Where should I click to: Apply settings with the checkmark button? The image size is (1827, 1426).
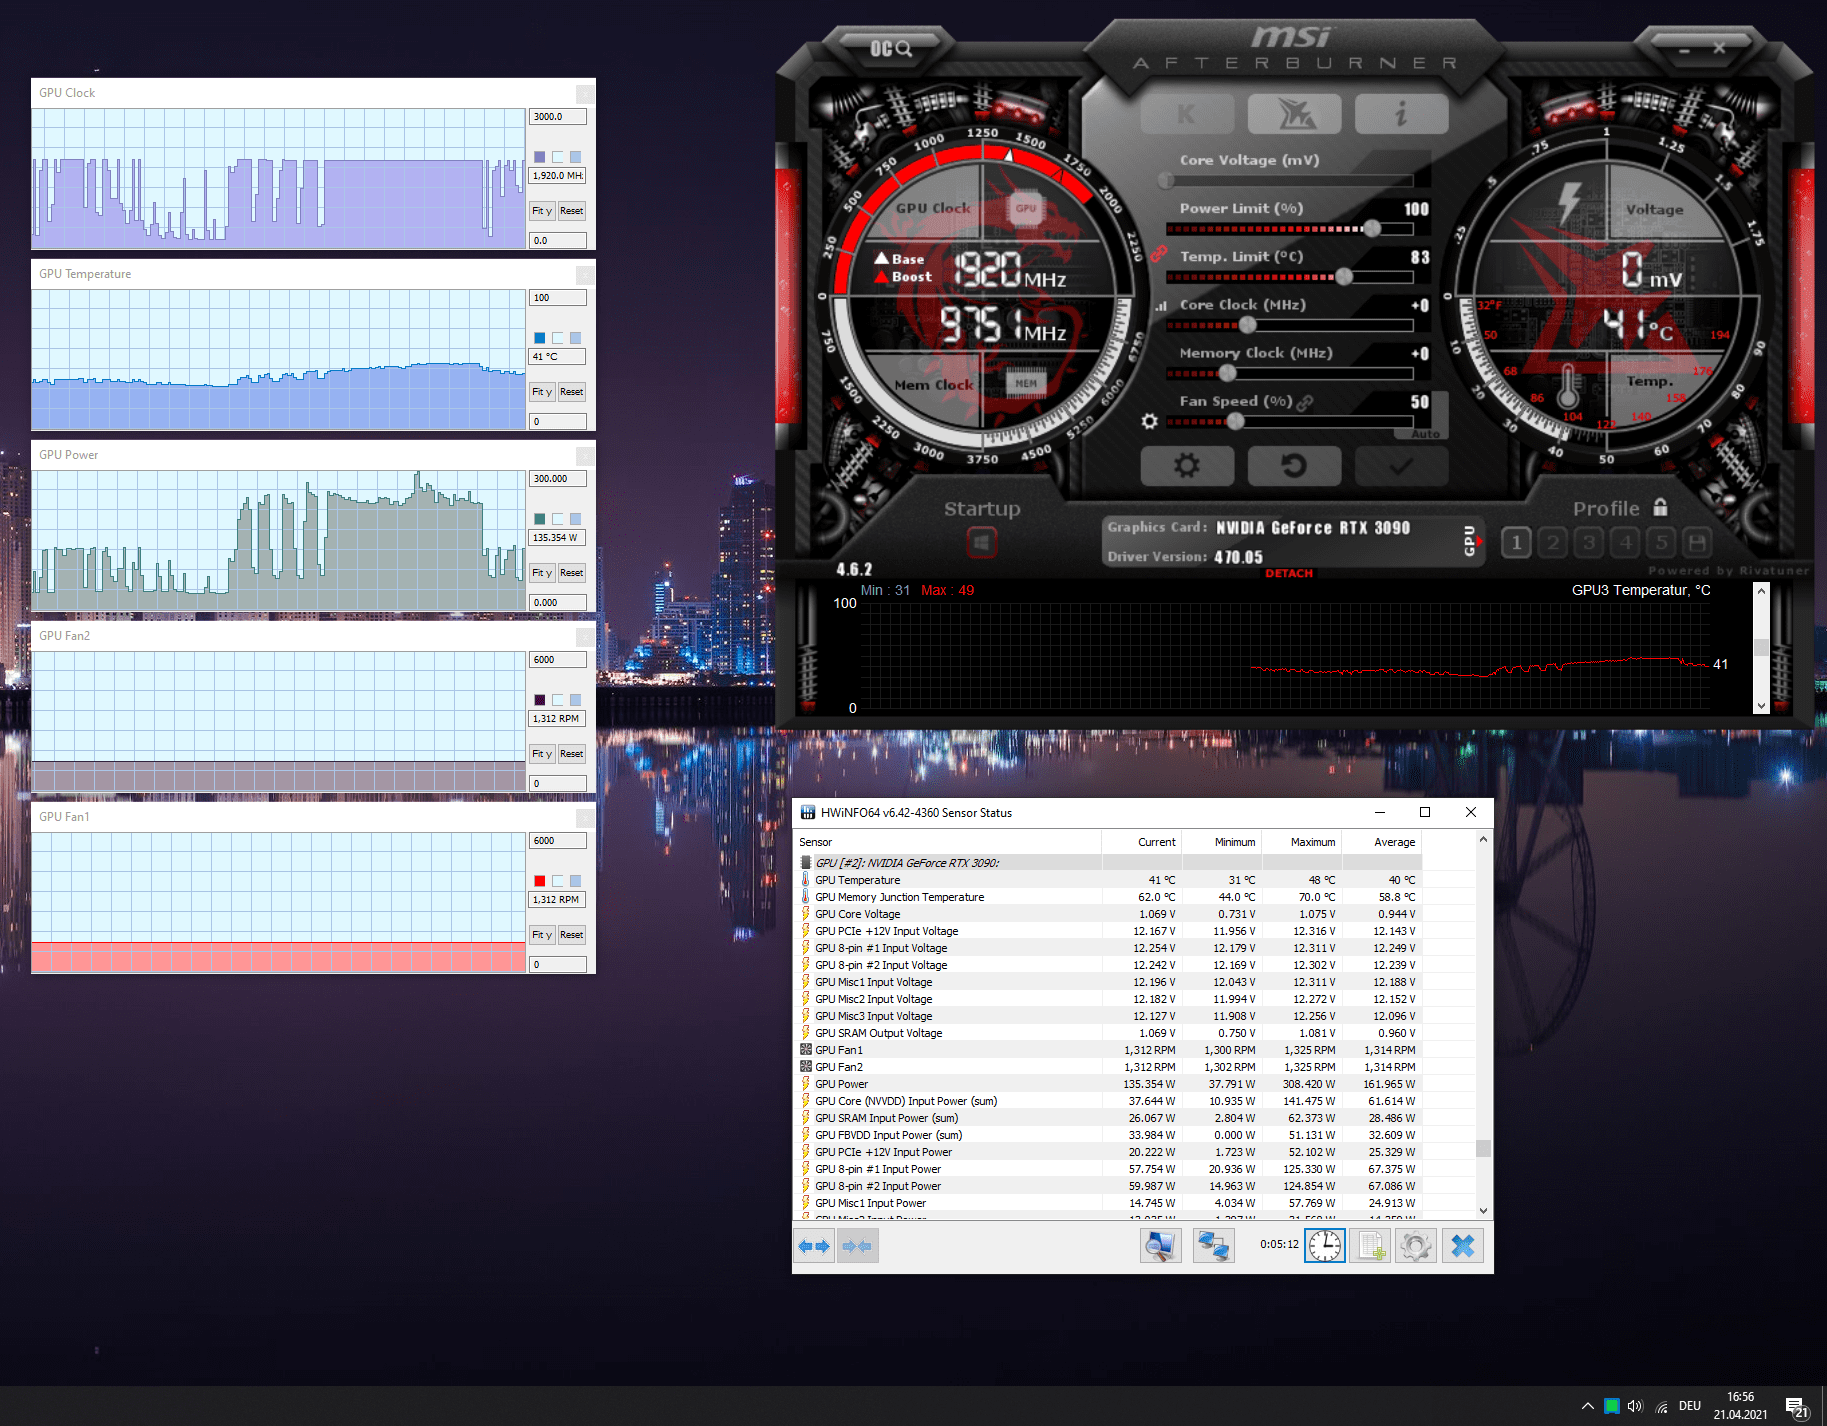click(x=1401, y=466)
